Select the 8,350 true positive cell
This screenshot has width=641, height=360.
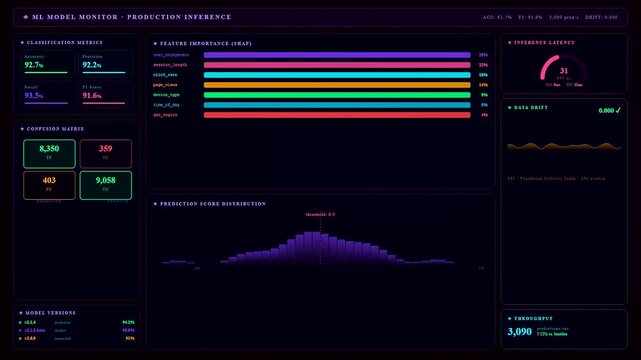pyautogui.click(x=49, y=154)
